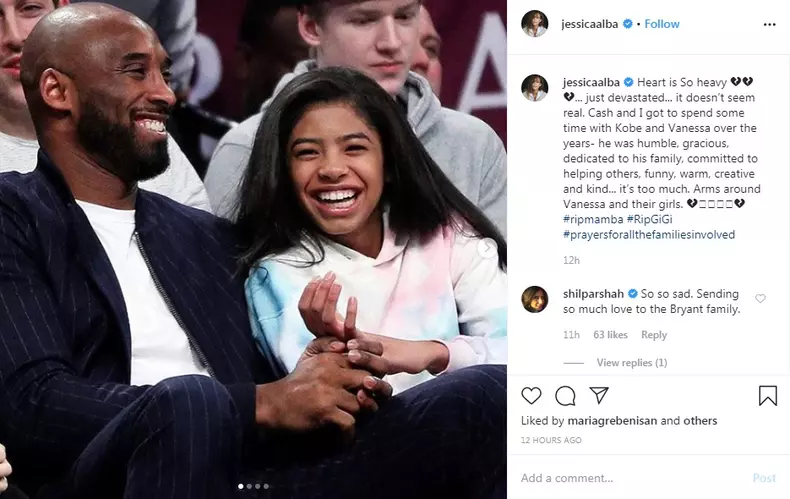Viewport: 790px width, 499px height.
Task: View the 63 likes on the comment
Action: click(610, 336)
